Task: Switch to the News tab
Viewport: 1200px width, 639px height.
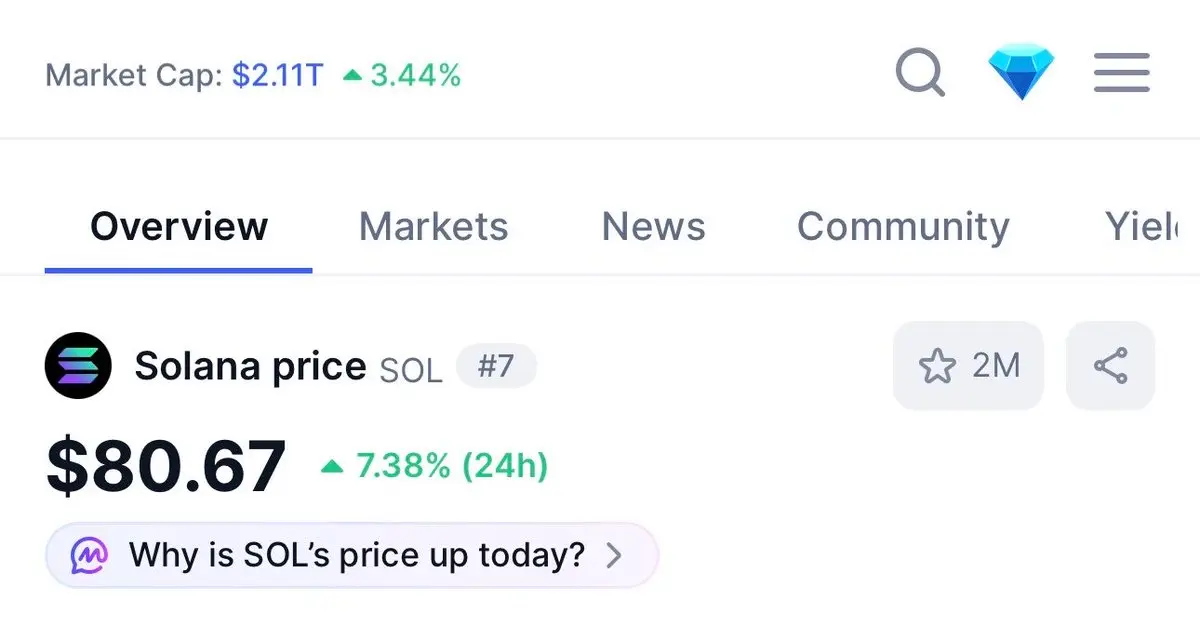Action: [x=653, y=227]
